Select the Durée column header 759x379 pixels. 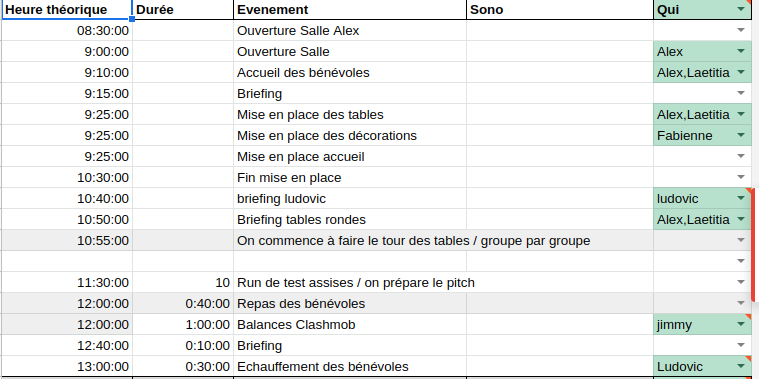(183, 10)
